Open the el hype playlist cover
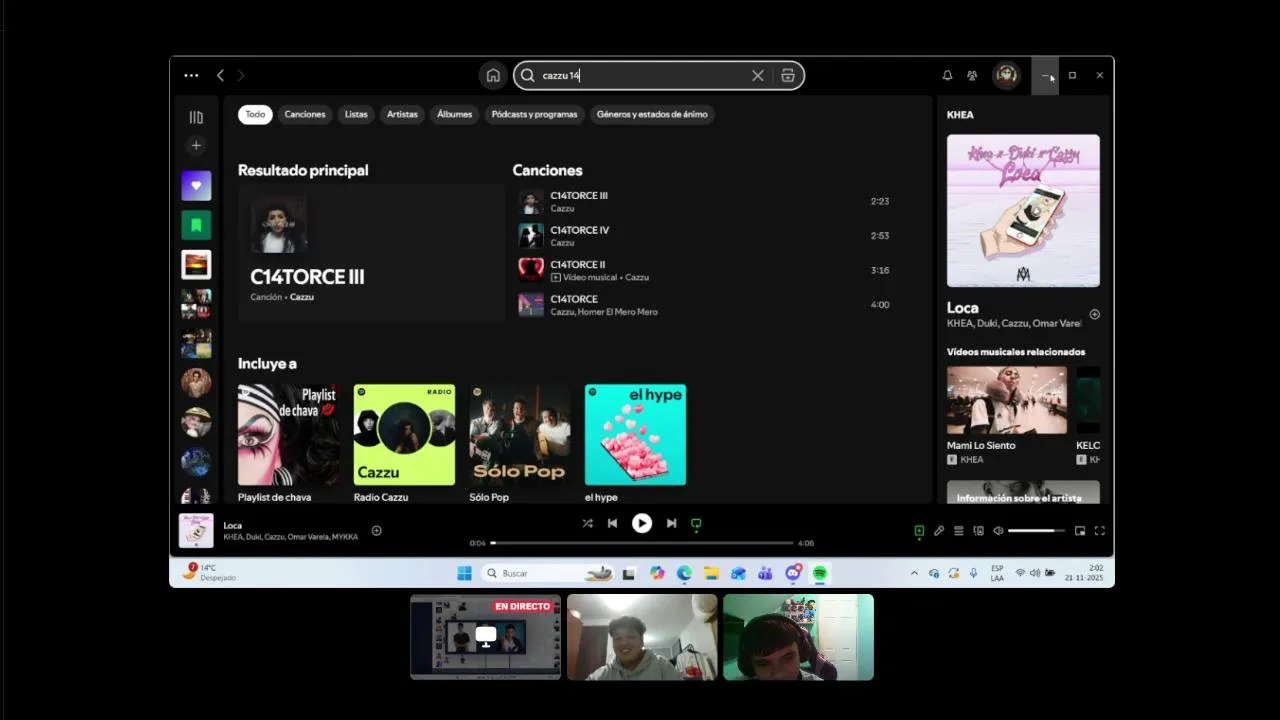Screen dimensions: 1280x720 pyautogui.click(x=636, y=435)
